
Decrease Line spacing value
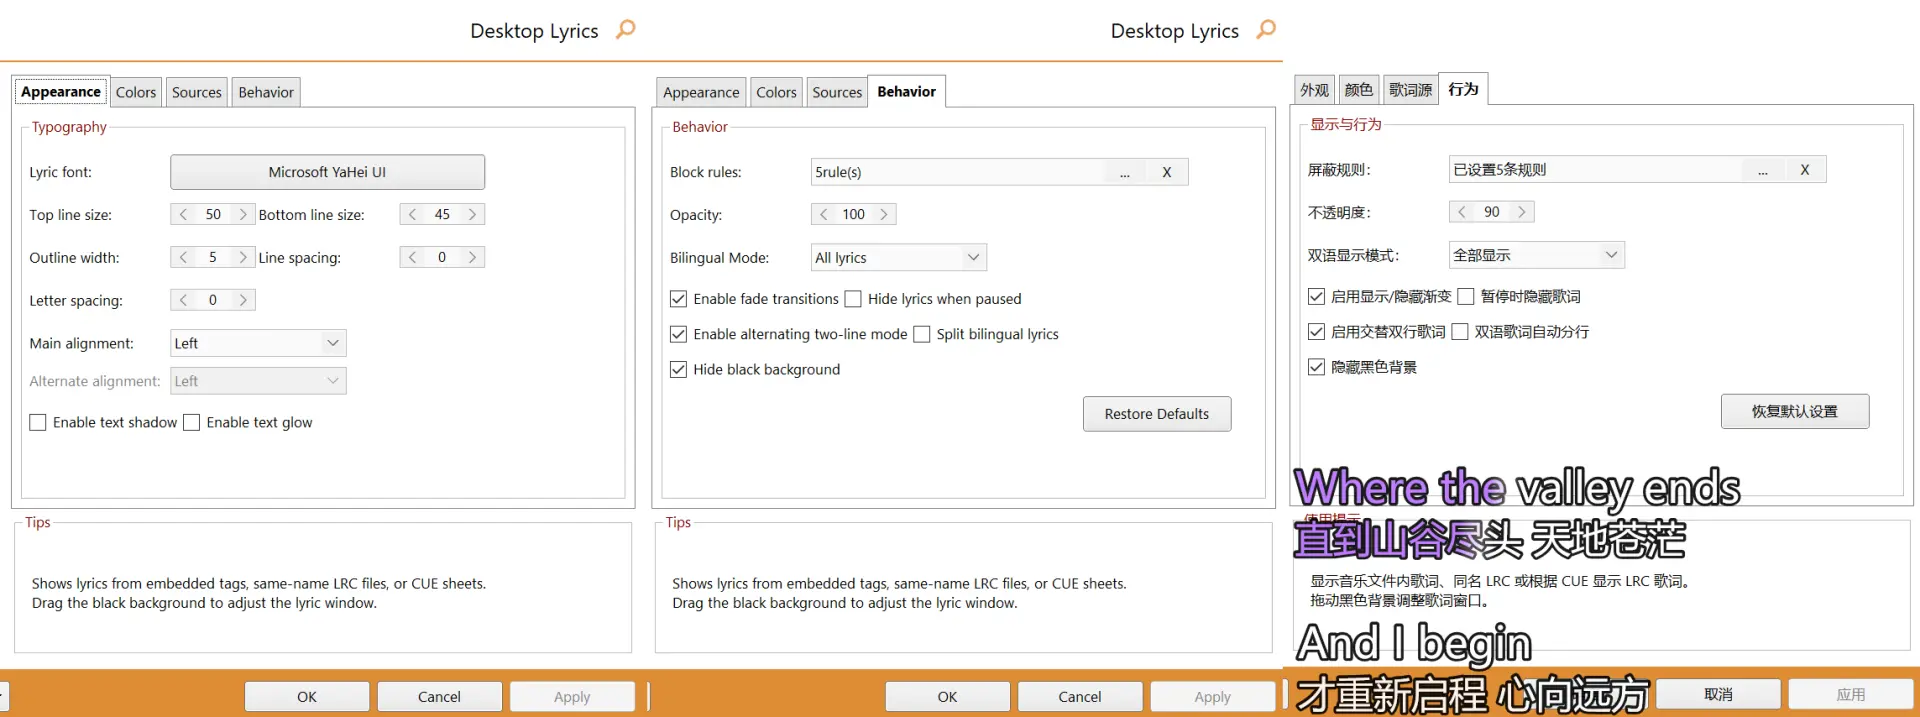coord(412,257)
